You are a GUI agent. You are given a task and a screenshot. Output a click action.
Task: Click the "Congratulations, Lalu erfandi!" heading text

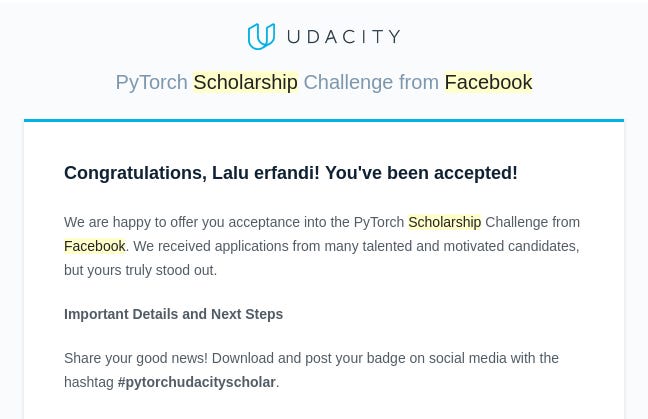[x=192, y=173]
